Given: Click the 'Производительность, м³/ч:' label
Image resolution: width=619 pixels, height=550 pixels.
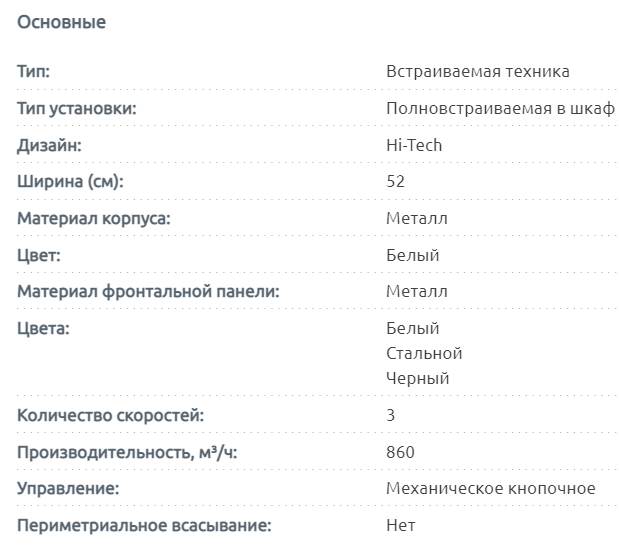Looking at the screenshot, I should point(127,452).
